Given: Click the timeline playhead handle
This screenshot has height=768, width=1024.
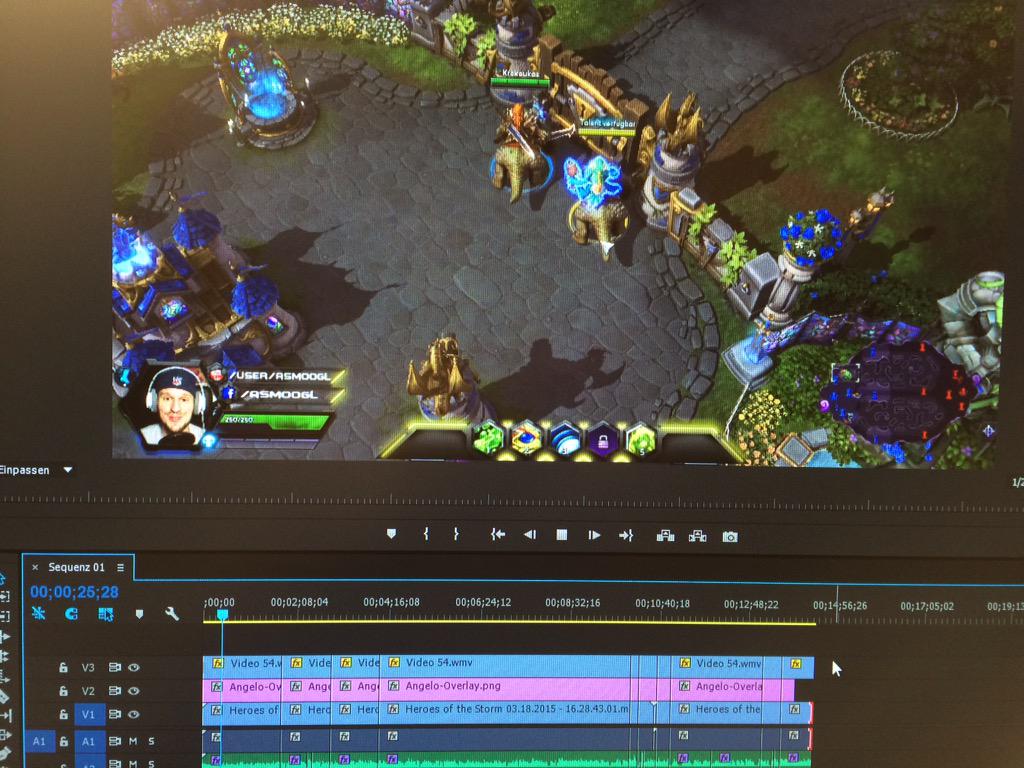Looking at the screenshot, I should pyautogui.click(x=222, y=615).
